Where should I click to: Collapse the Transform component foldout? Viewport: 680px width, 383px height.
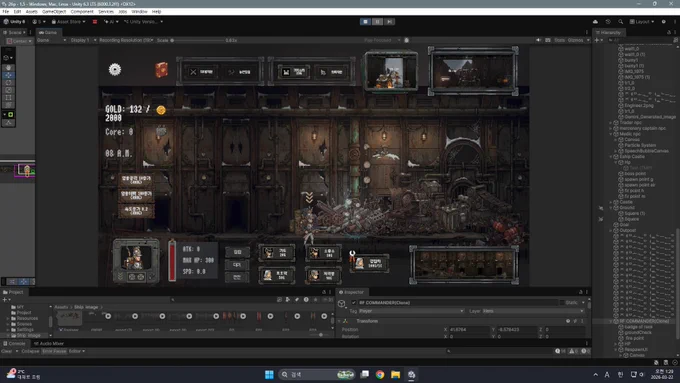point(339,321)
